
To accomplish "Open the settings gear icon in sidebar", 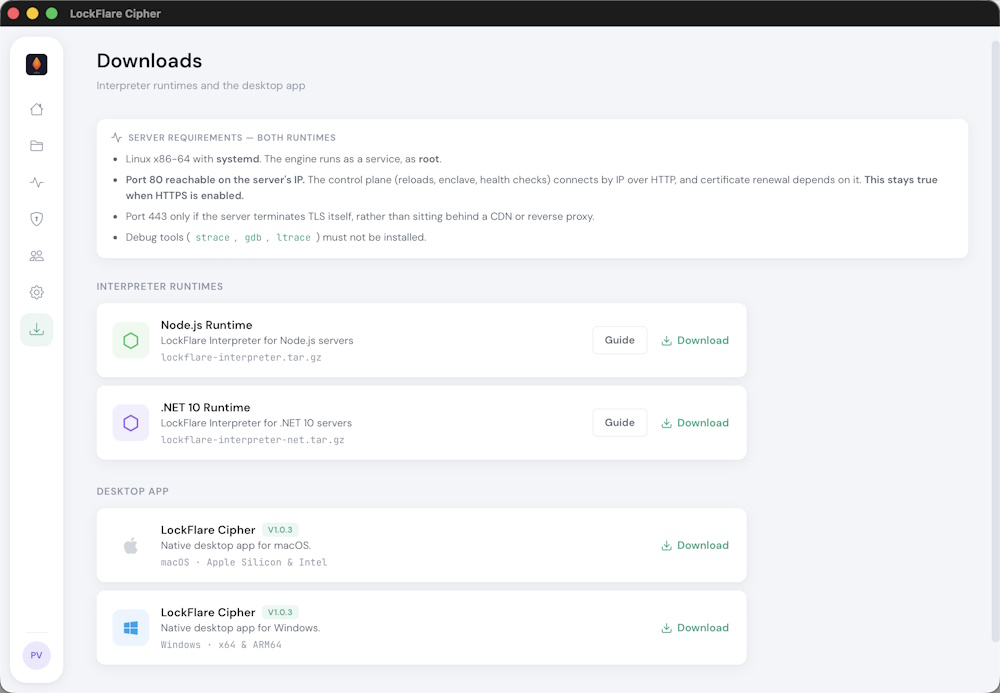I will (36, 293).
